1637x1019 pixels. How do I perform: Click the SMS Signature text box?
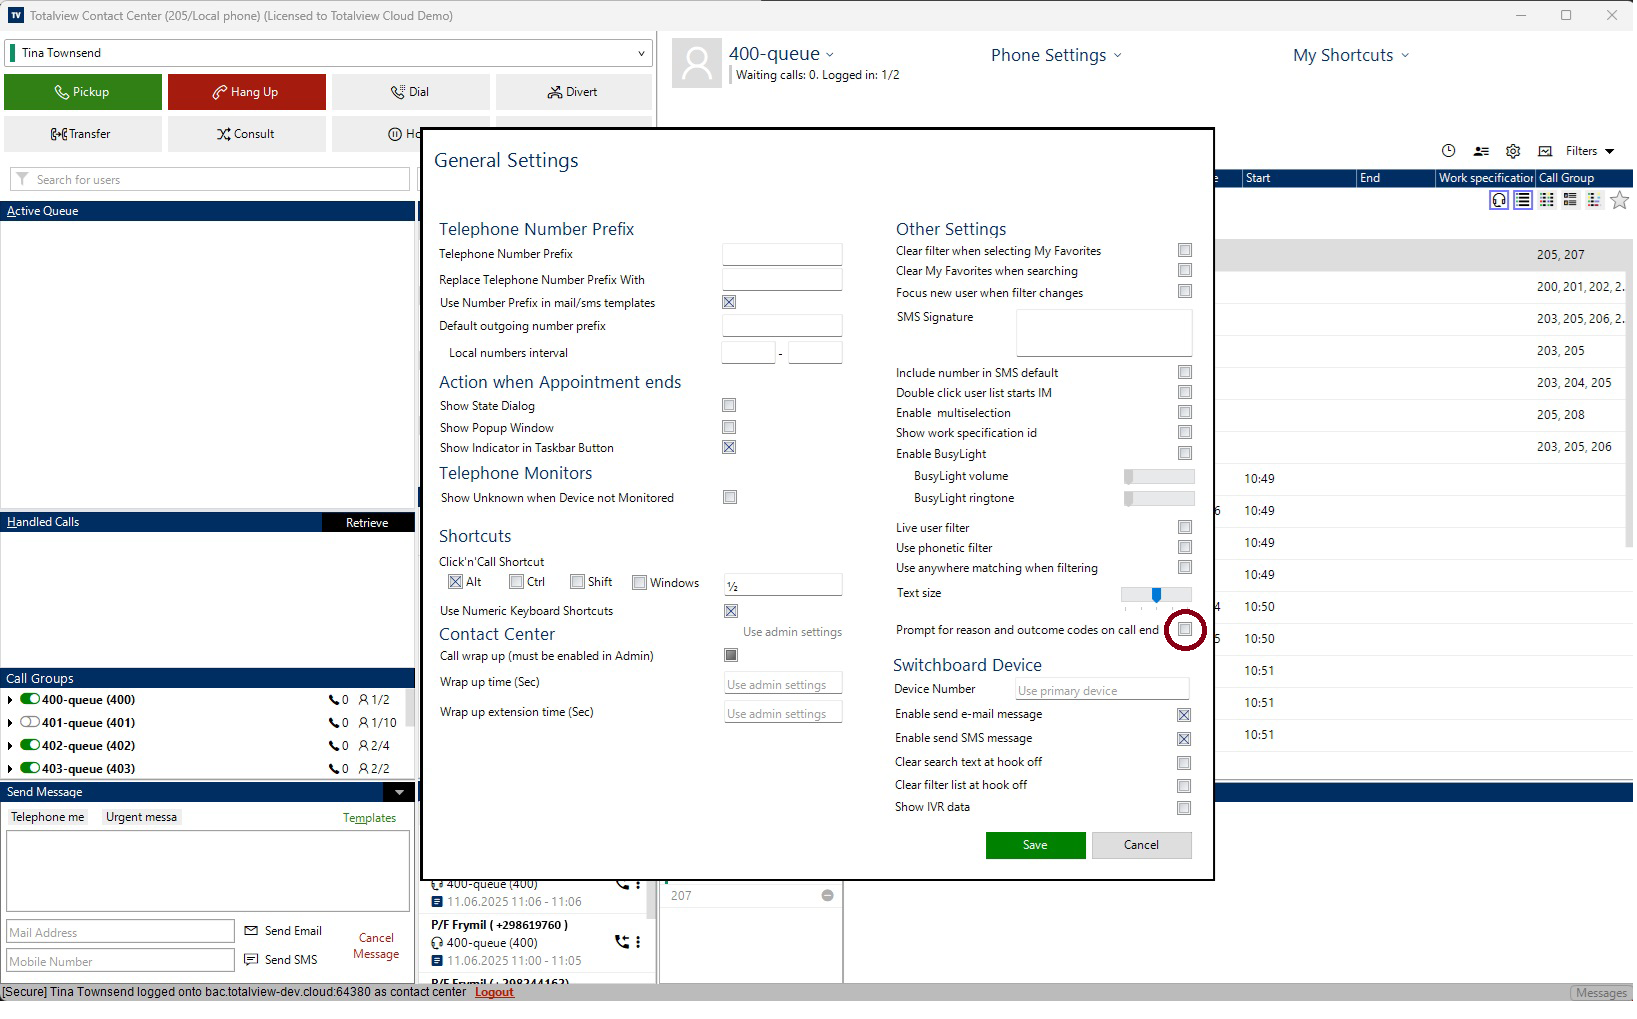[1104, 333]
